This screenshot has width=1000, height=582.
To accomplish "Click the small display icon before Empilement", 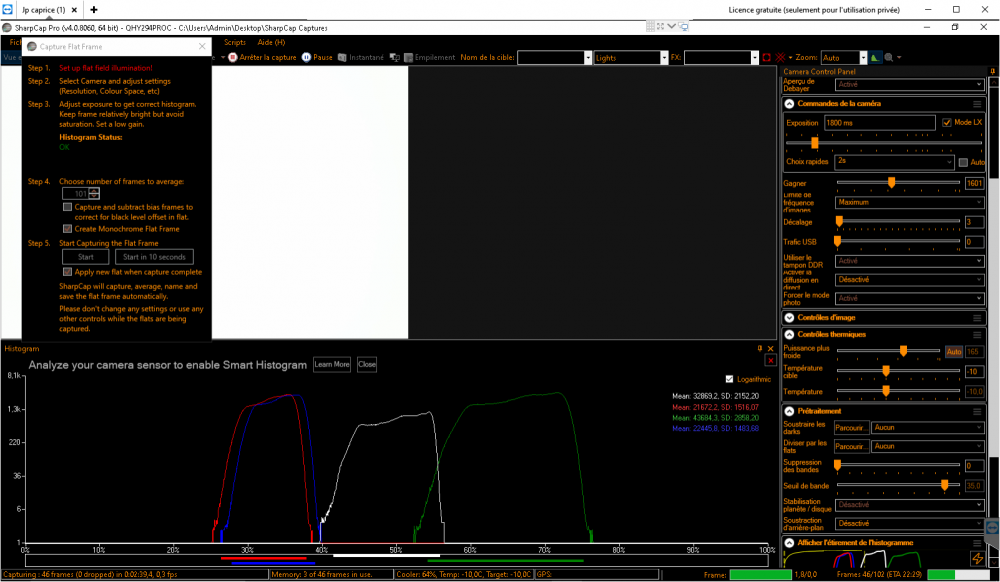I will tap(394, 57).
